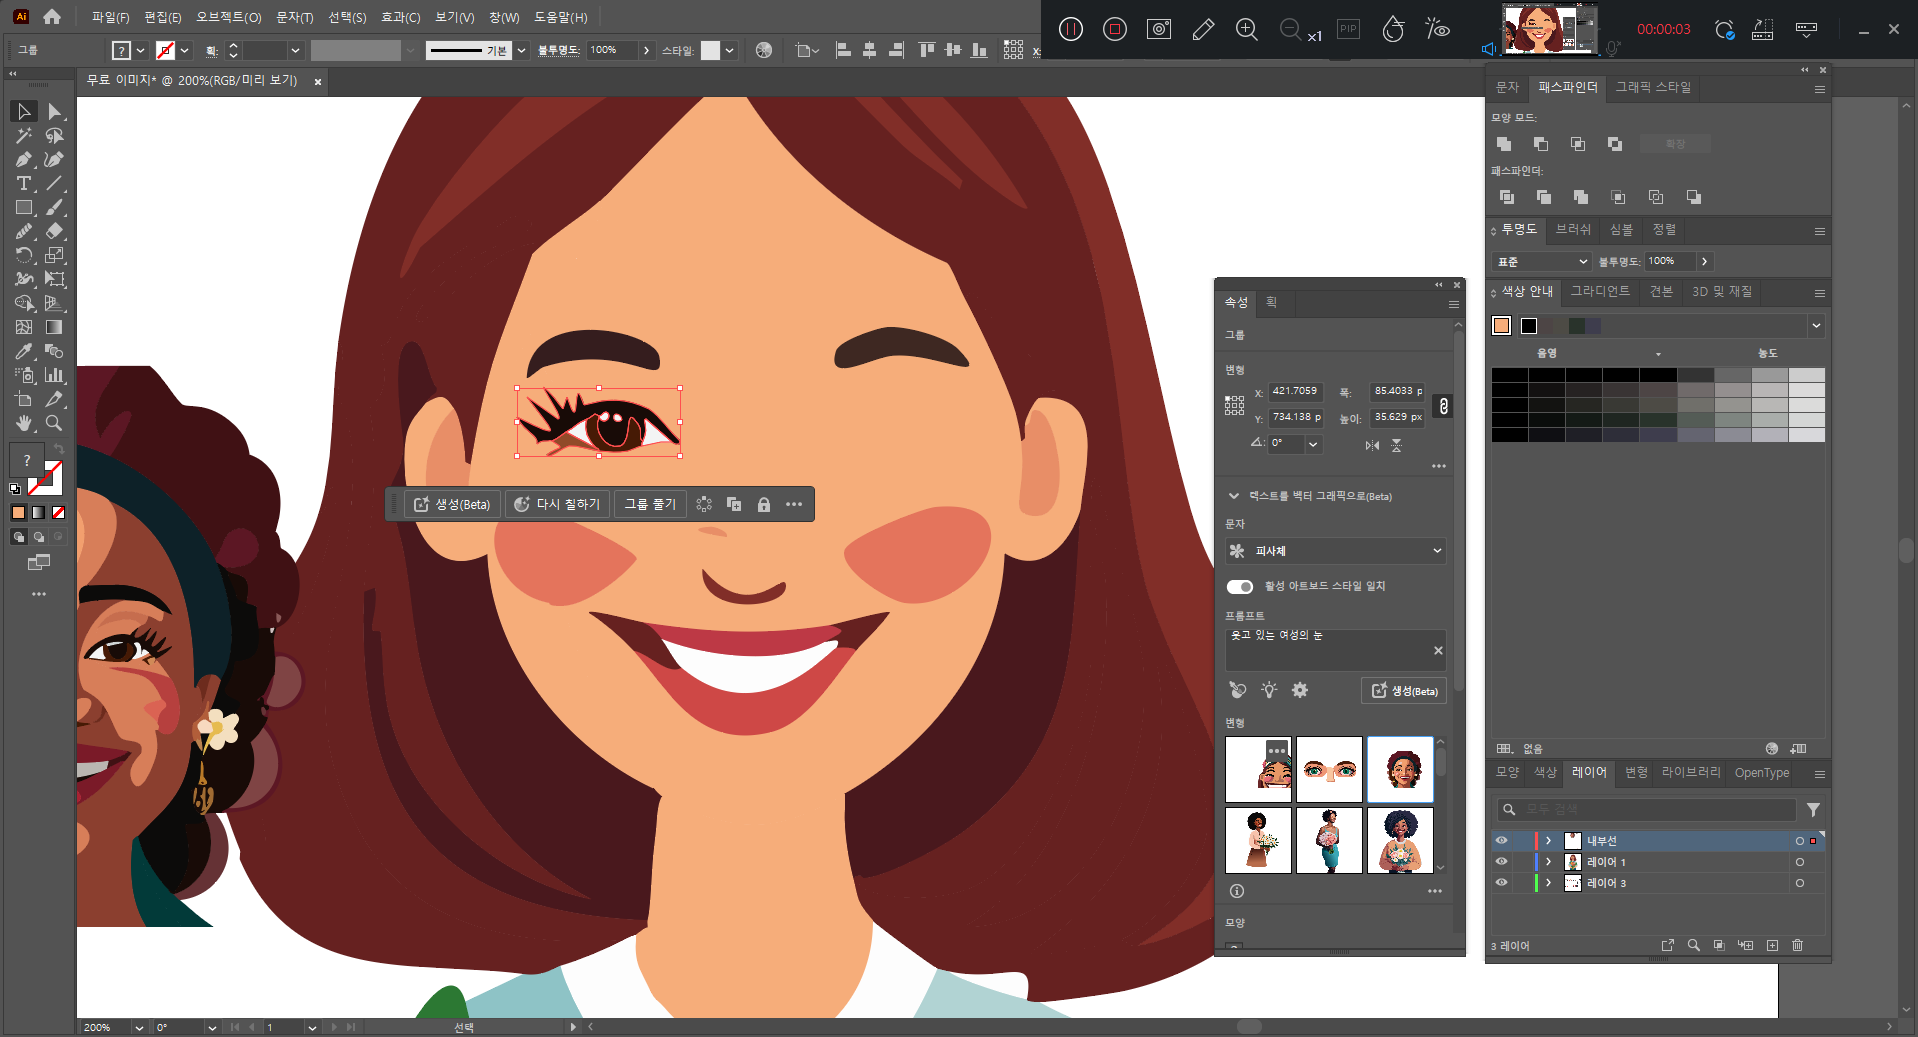1918x1037 pixels.
Task: Open the 피사체 type dropdown
Action: point(1335,551)
